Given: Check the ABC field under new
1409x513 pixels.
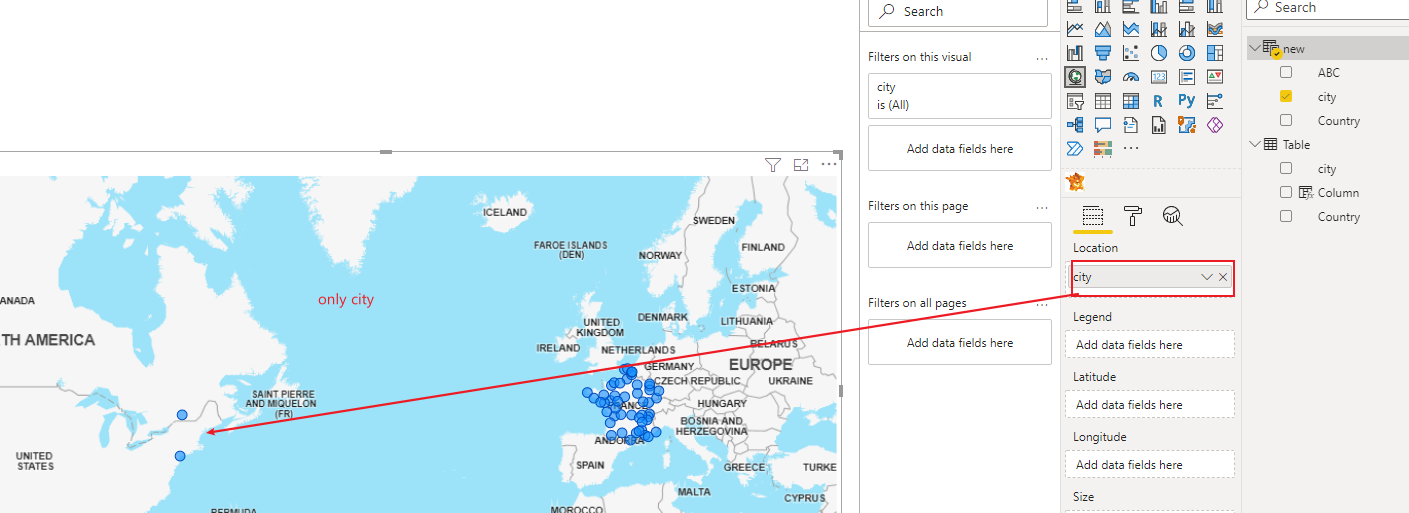Looking at the screenshot, I should pyautogui.click(x=1286, y=72).
